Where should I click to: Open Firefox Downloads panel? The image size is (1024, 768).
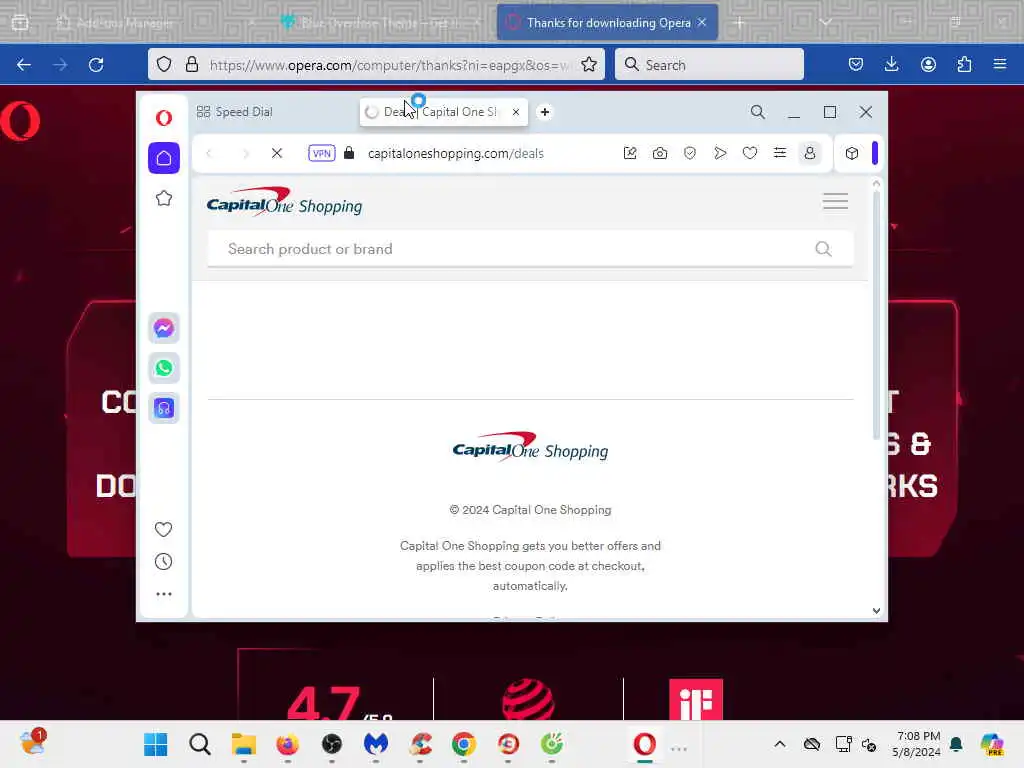891,65
